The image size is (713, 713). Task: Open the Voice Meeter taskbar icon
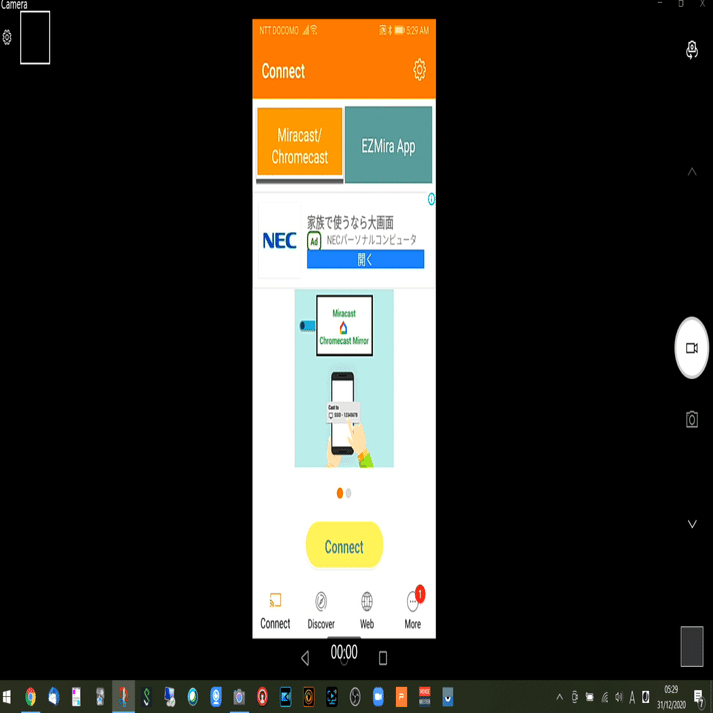pos(424,697)
